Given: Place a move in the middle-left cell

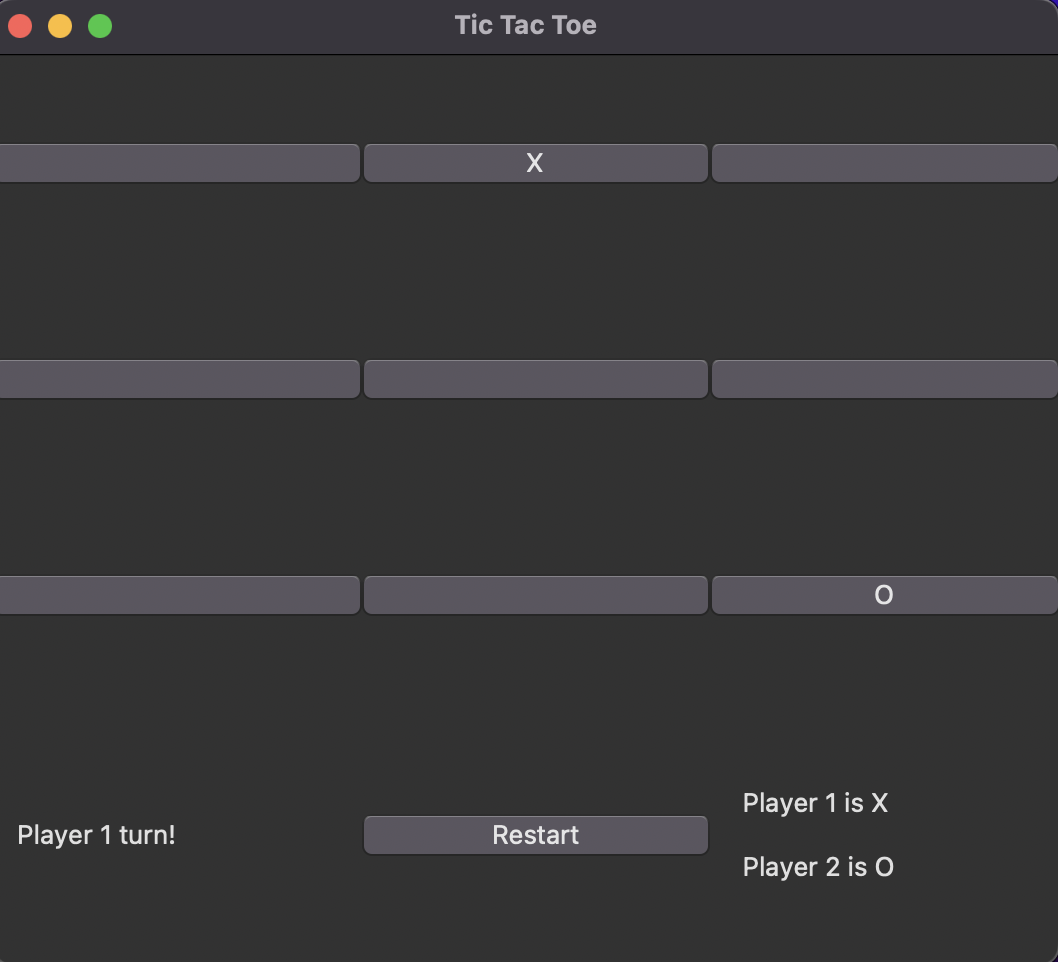Looking at the screenshot, I should pyautogui.click(x=178, y=379).
